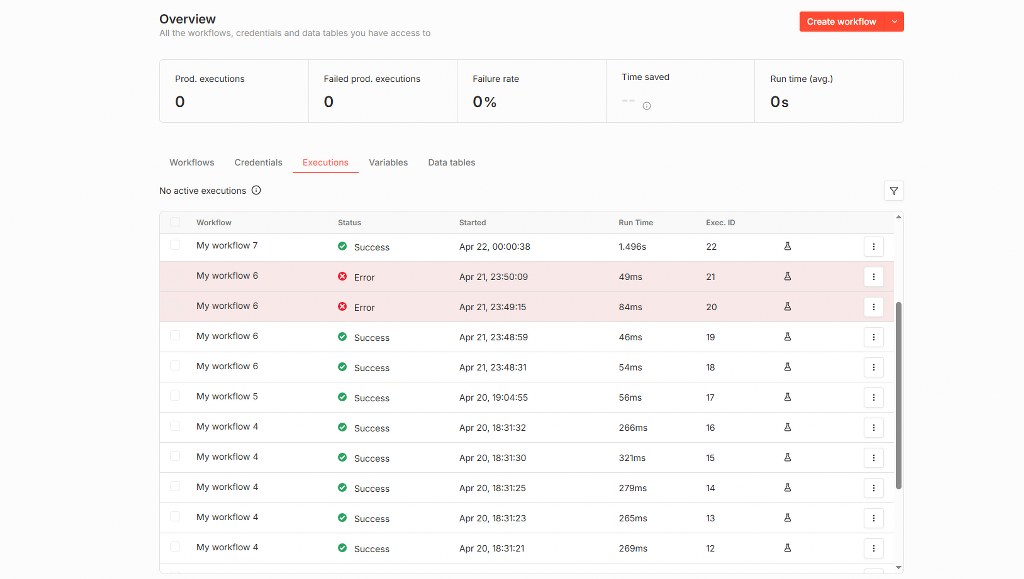Click the Prod. executions stat card
Viewport: 1024px width, 579px height.
[234, 91]
